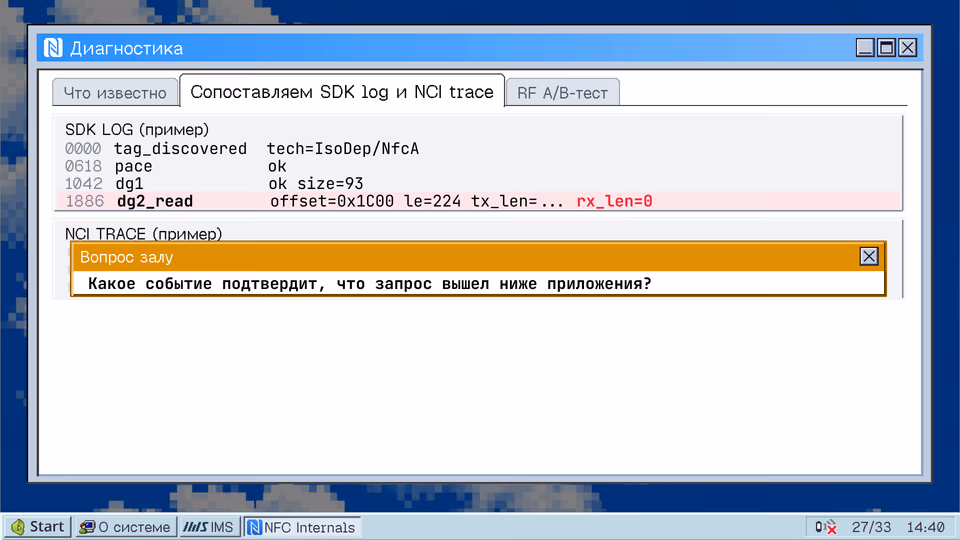Select the dg1 ok size=93 row

point(478,183)
